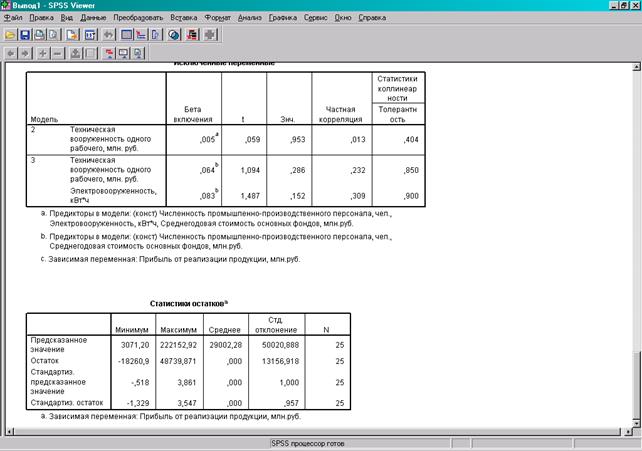
Task: Open the Правка menu
Action: pos(41,18)
